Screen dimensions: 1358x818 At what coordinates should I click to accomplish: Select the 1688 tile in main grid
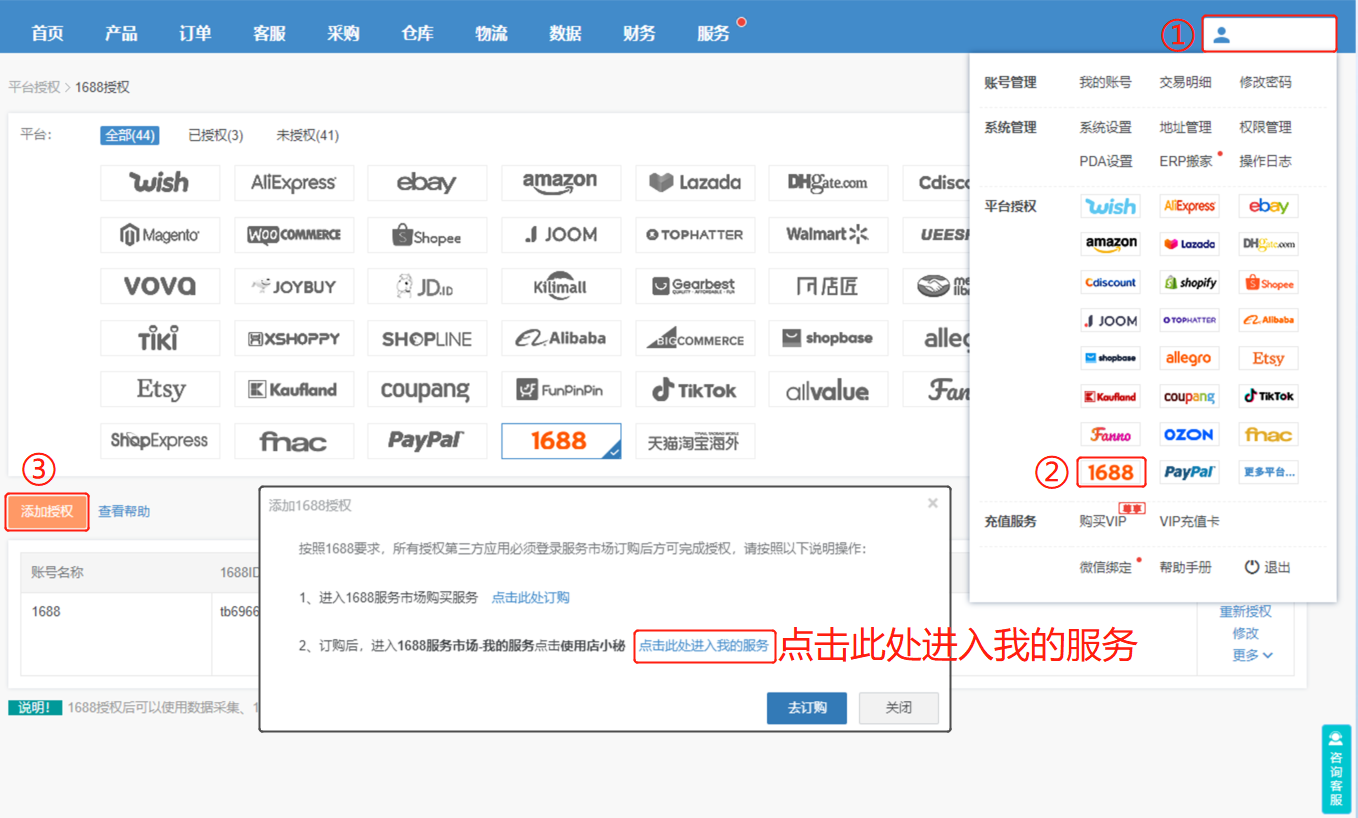[560, 441]
